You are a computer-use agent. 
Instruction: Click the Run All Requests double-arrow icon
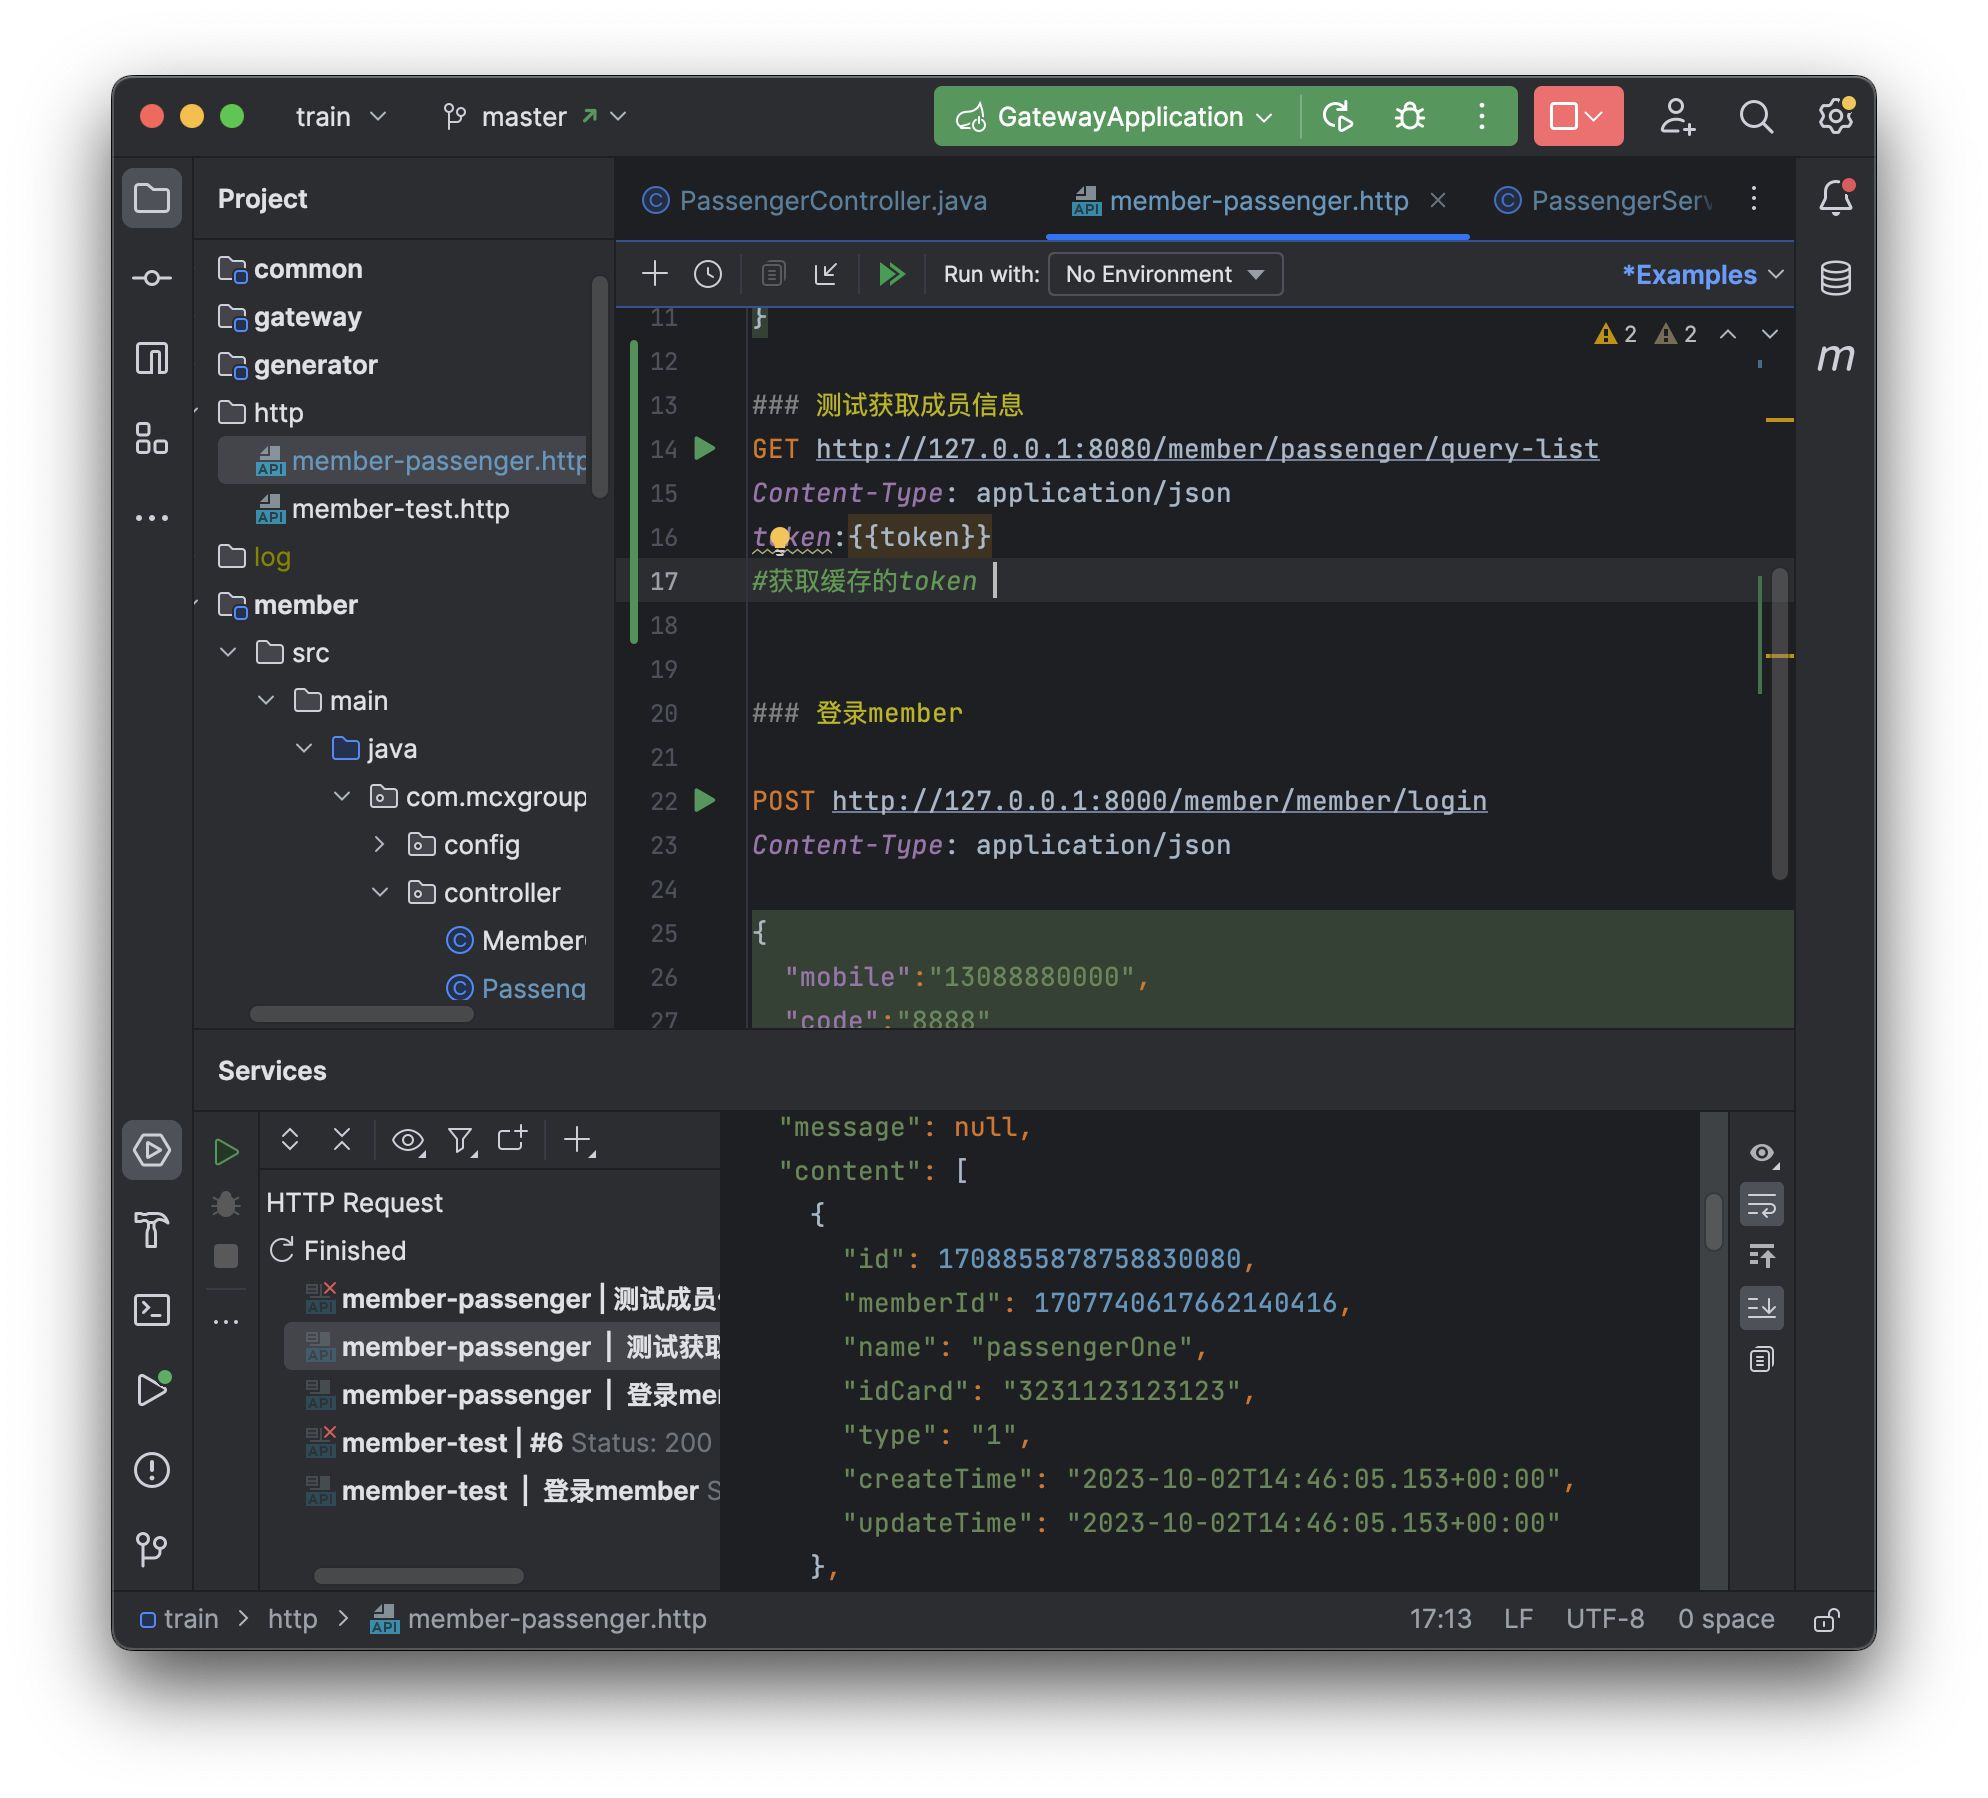(x=891, y=274)
